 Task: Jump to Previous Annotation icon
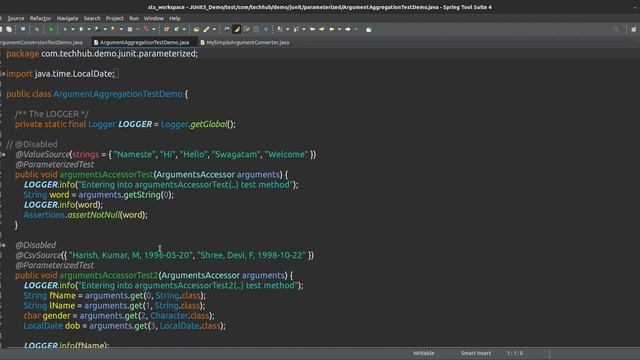pos(296,29)
